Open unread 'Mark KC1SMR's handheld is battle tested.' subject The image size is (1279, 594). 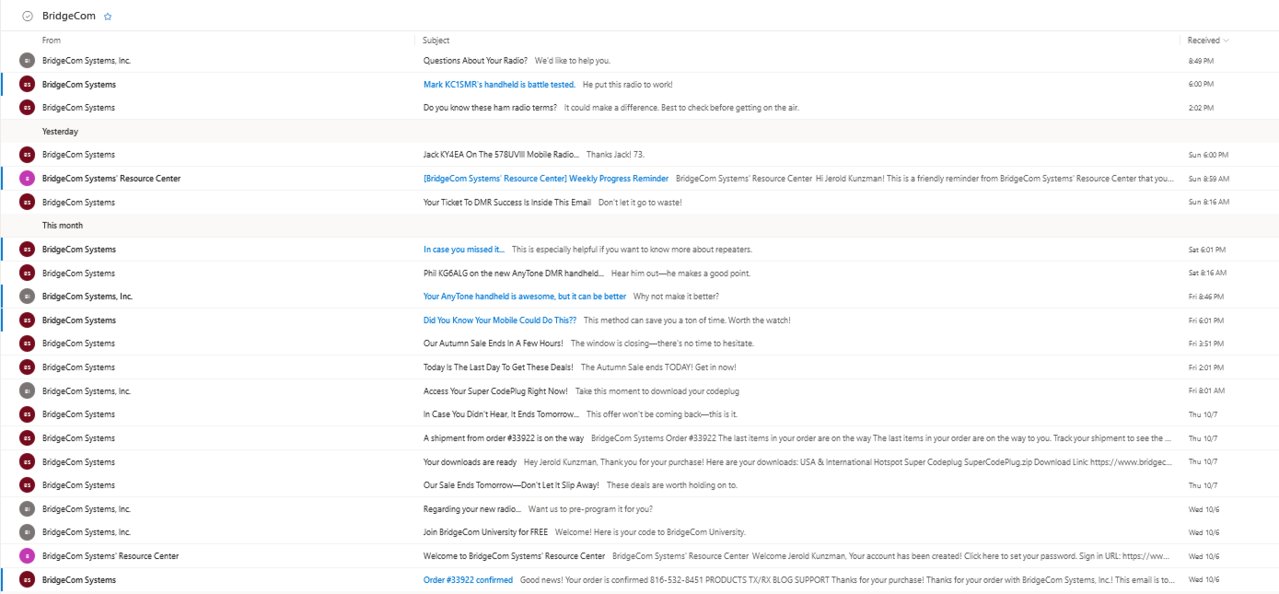click(499, 85)
